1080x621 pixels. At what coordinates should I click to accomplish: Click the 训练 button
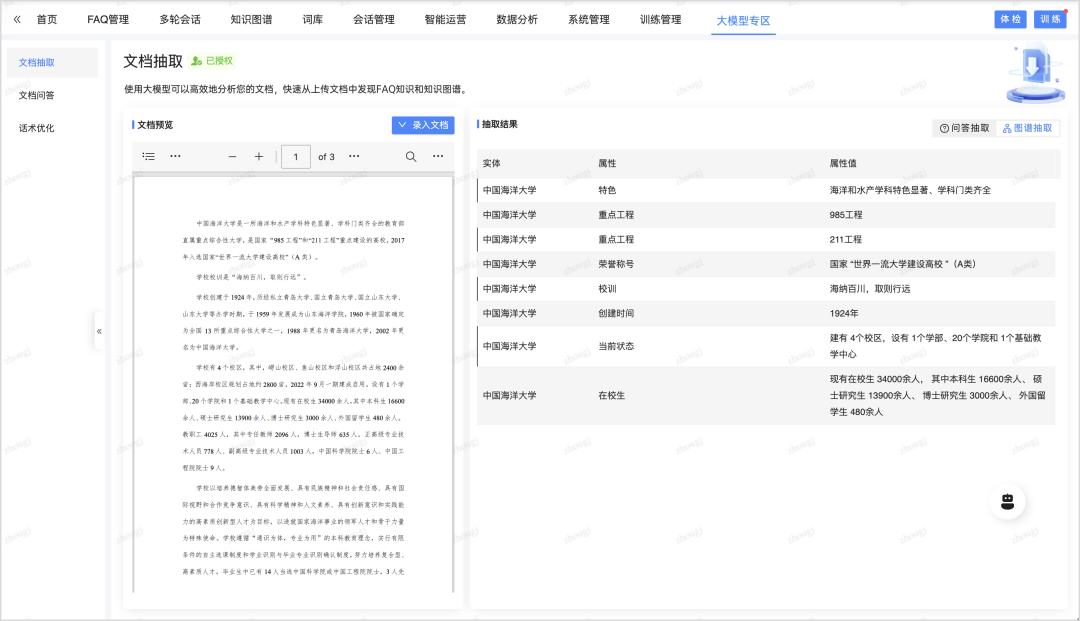click(x=1050, y=19)
